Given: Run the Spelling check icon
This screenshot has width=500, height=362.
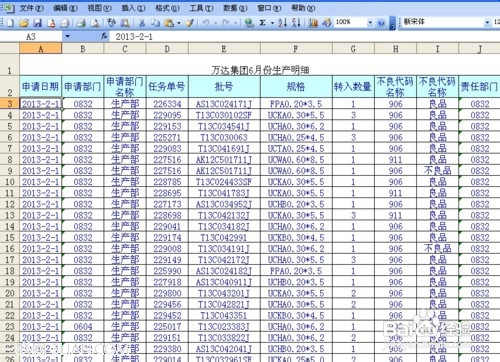Looking at the screenshot, I should click(112, 23).
